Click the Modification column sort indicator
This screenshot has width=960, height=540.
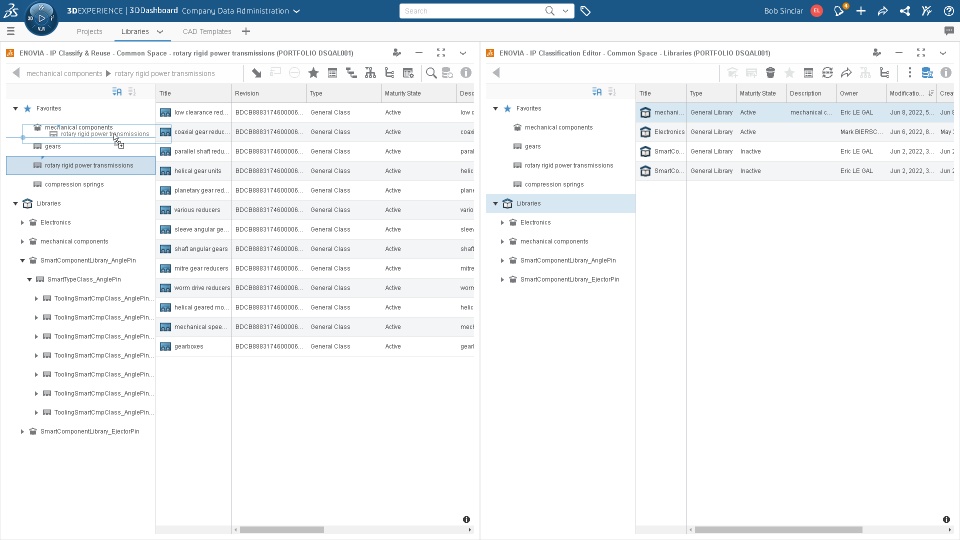[x=931, y=93]
